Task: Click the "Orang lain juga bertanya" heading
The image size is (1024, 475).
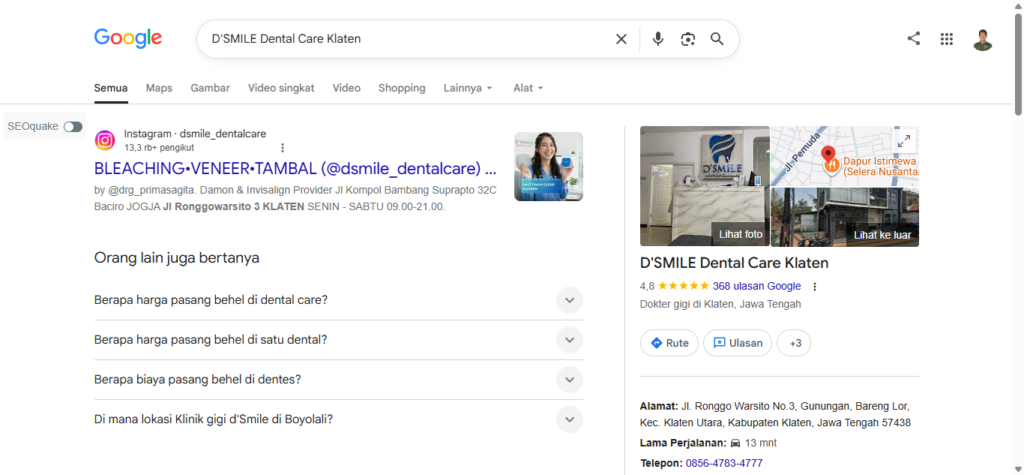Action: pyautogui.click(x=177, y=258)
